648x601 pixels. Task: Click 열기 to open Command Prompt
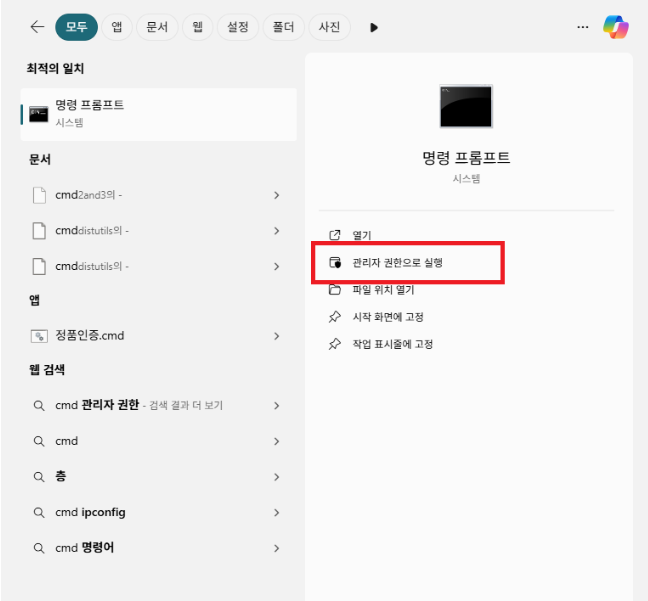coord(361,235)
